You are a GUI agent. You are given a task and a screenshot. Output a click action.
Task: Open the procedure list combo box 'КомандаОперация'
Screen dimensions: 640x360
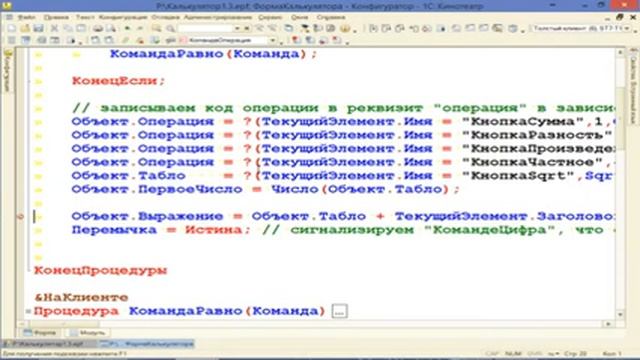(x=273, y=40)
